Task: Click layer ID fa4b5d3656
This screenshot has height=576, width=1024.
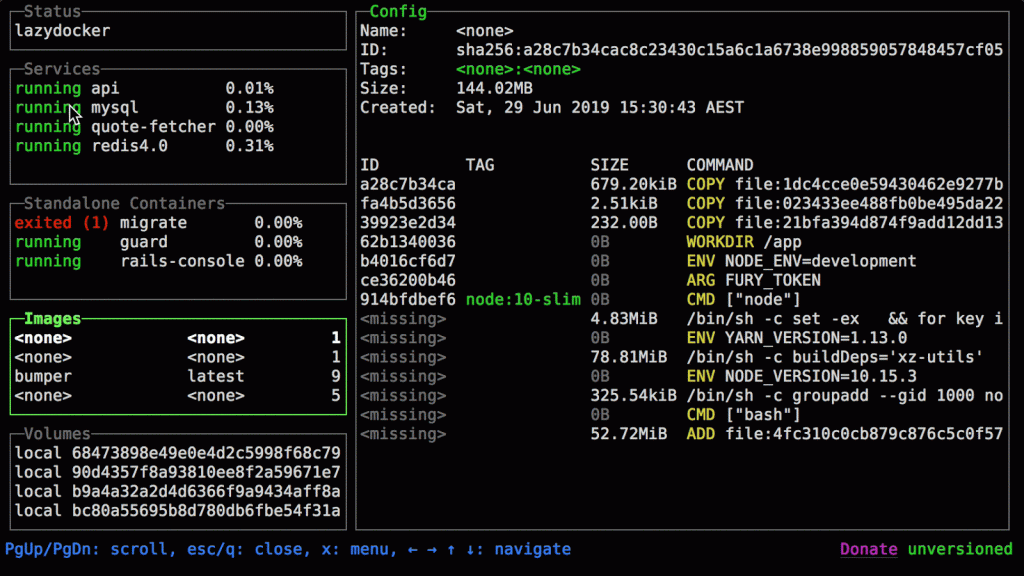Action: [408, 204]
